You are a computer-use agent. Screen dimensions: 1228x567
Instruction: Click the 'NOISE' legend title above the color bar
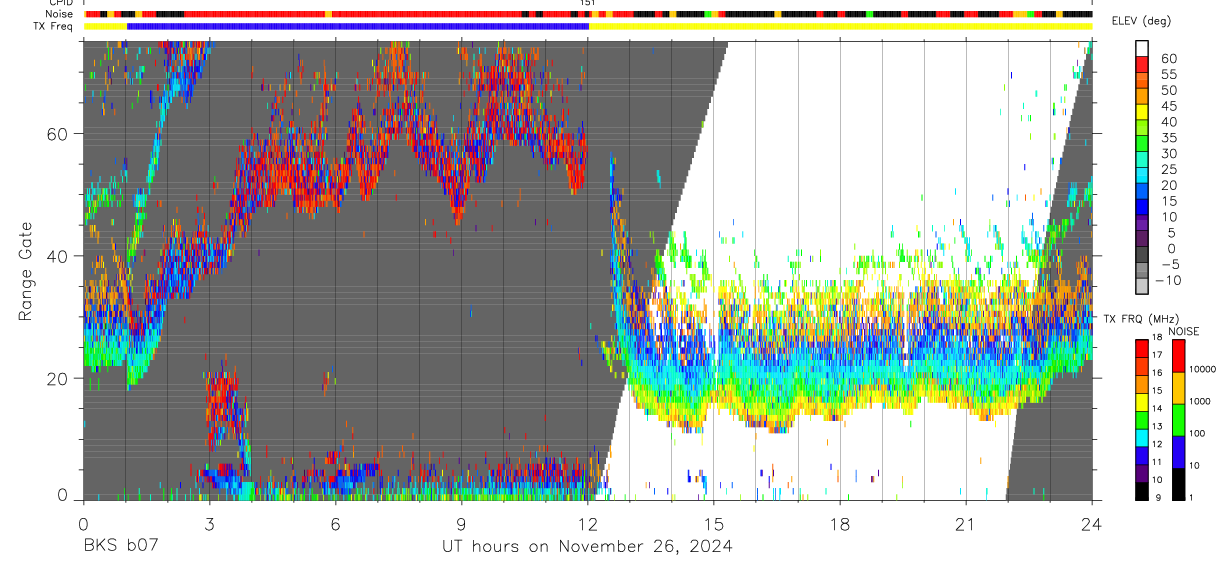1183,331
